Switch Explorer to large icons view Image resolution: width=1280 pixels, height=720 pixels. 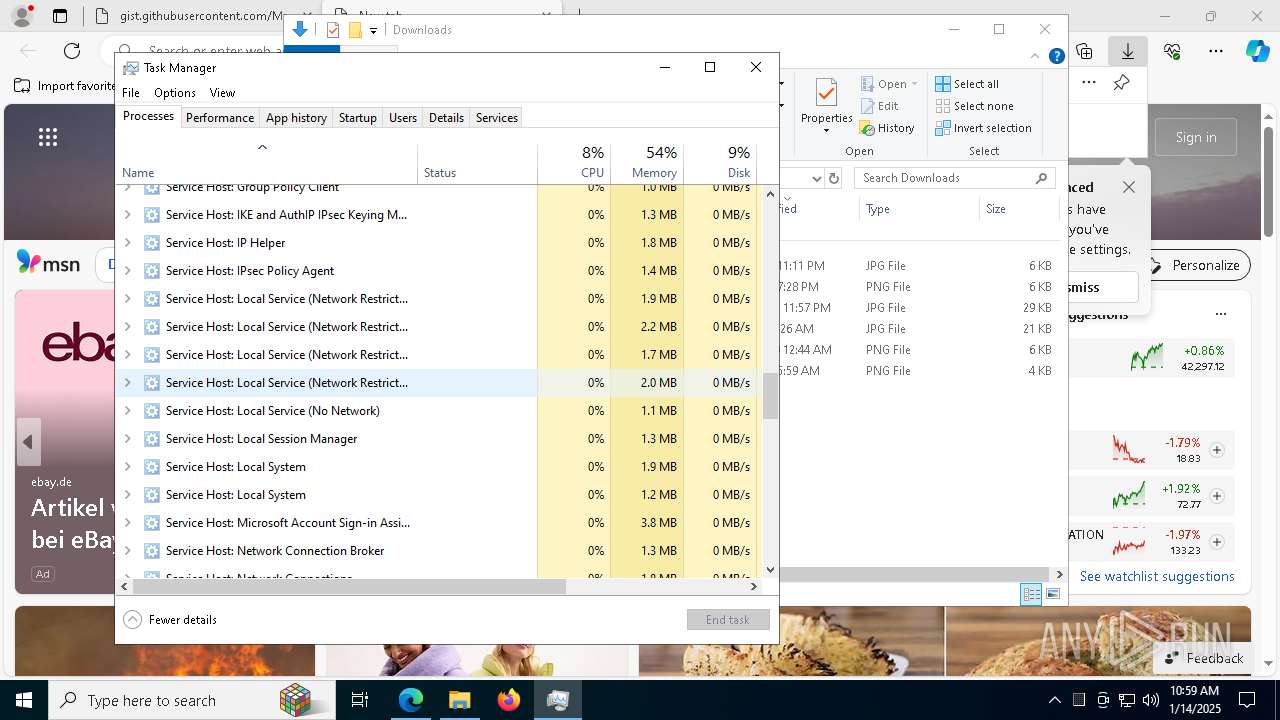[x=1052, y=594]
